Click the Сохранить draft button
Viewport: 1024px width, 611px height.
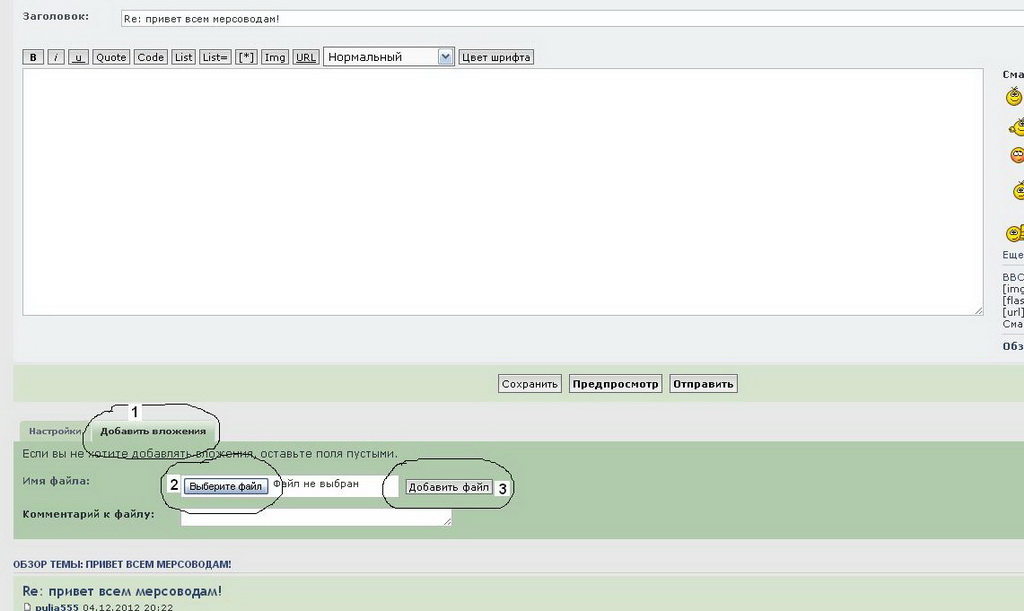pyautogui.click(x=530, y=384)
